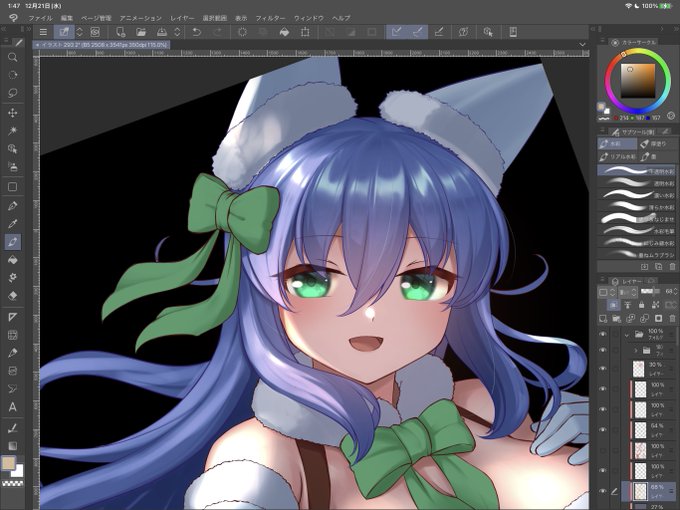Image resolution: width=680 pixels, height=510 pixels.
Task: Toggle first snap icon in command bar
Action: (x=397, y=32)
